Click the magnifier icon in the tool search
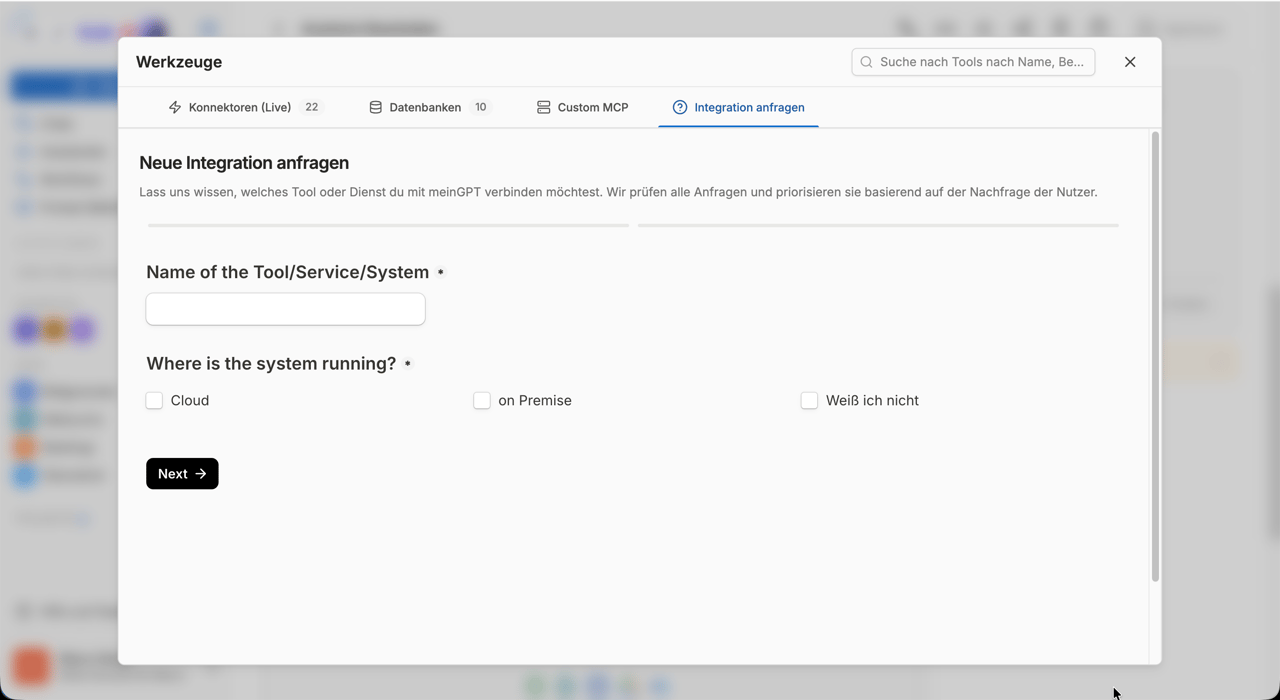This screenshot has height=700, width=1280. click(x=867, y=62)
